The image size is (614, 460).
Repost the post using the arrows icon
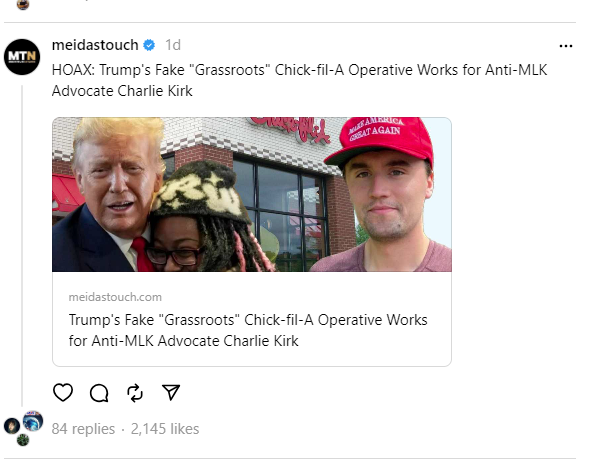point(135,393)
